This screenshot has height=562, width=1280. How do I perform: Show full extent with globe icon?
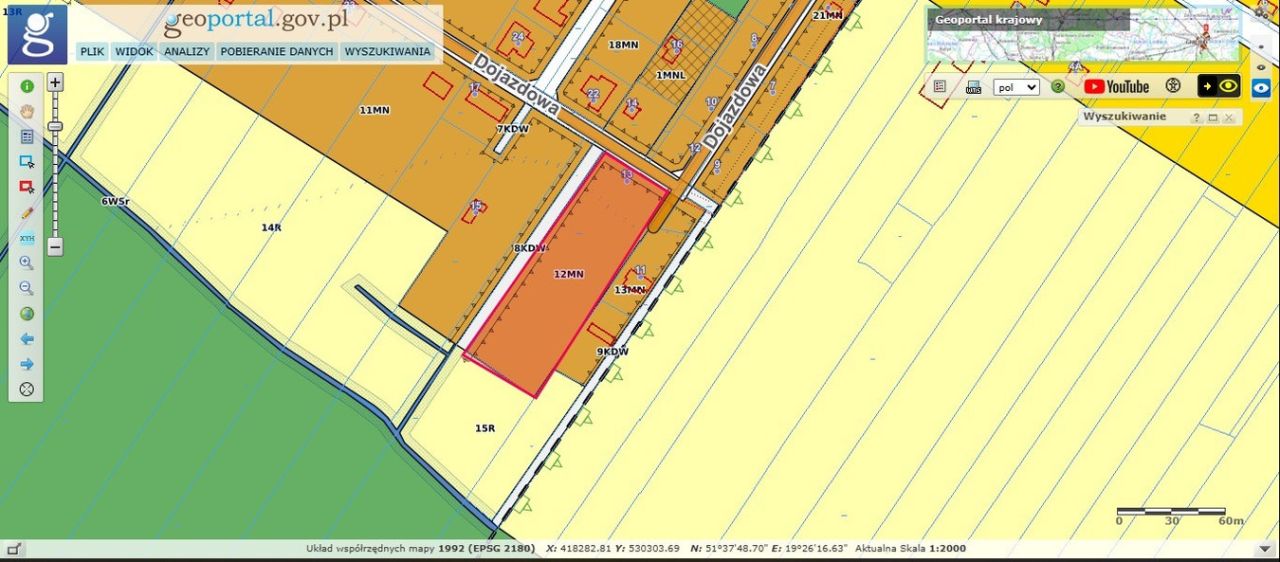click(27, 313)
